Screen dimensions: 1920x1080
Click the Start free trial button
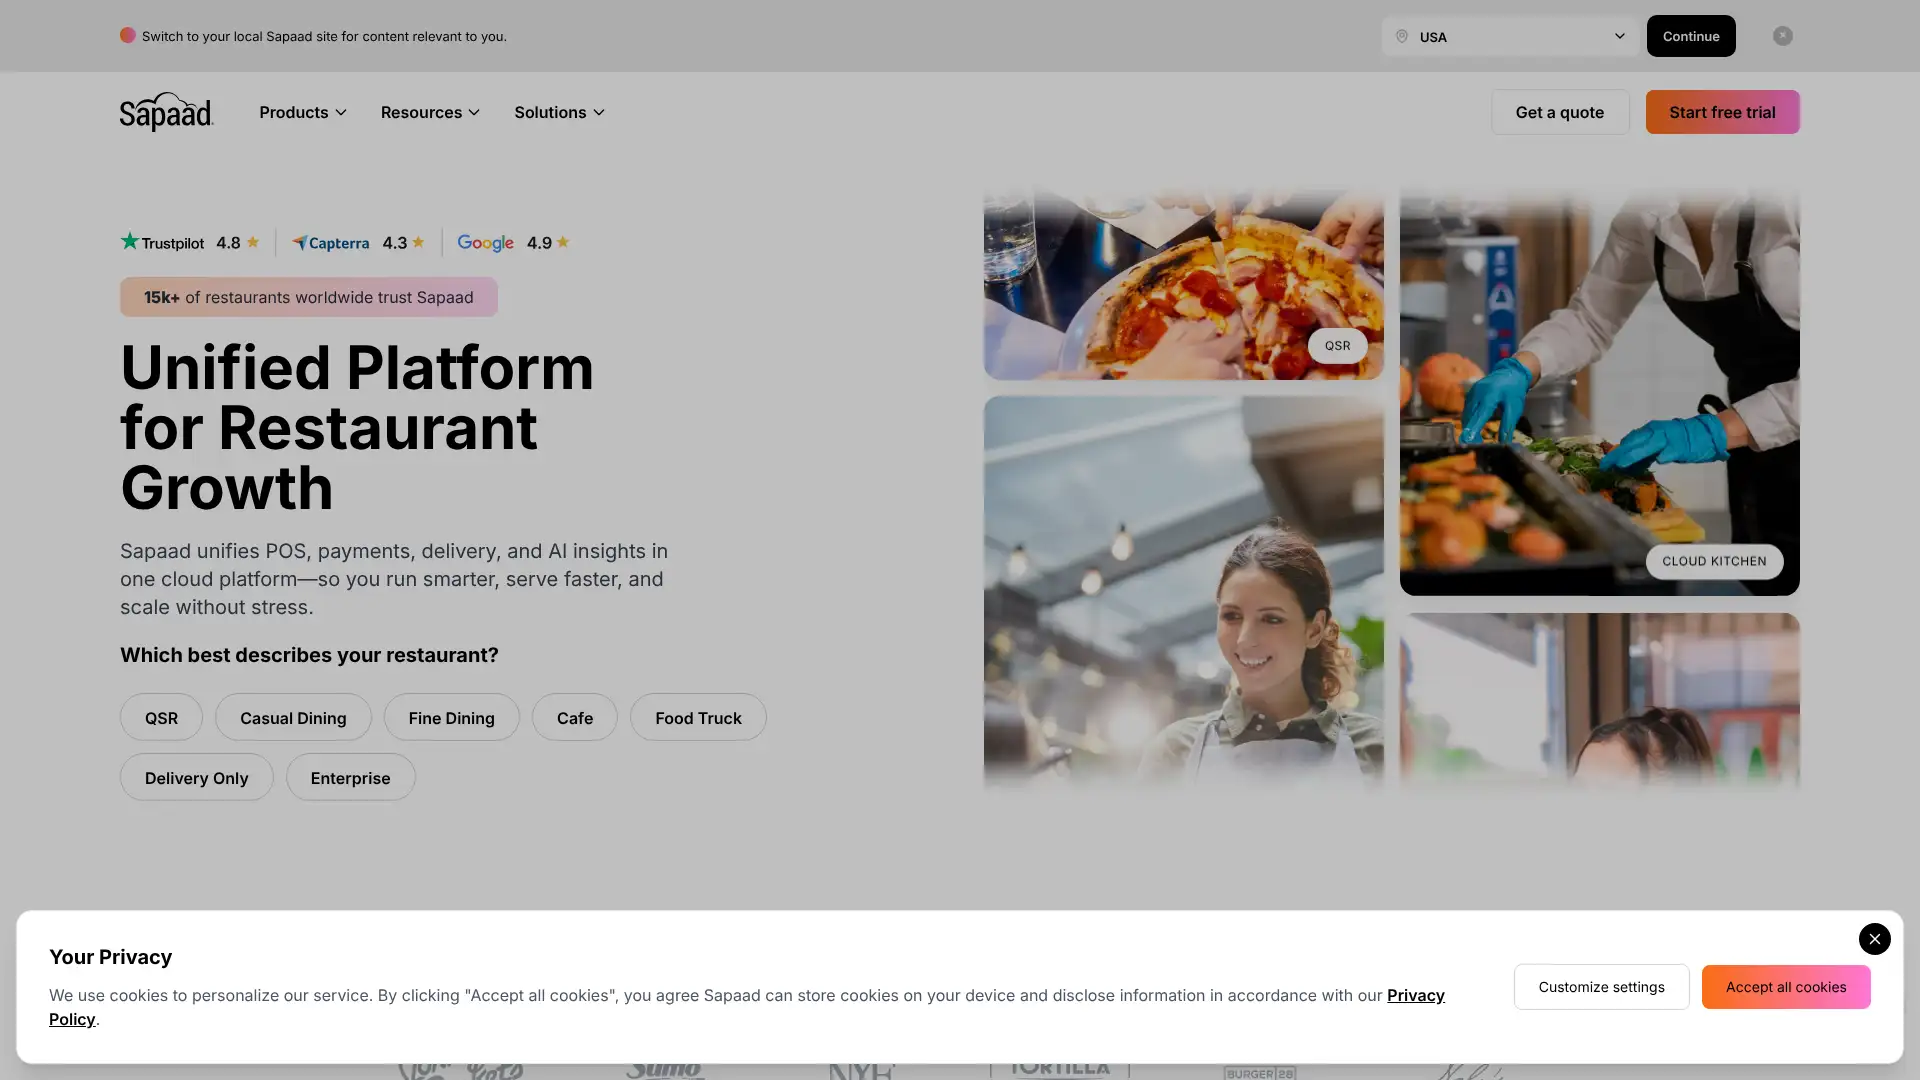(x=1722, y=112)
